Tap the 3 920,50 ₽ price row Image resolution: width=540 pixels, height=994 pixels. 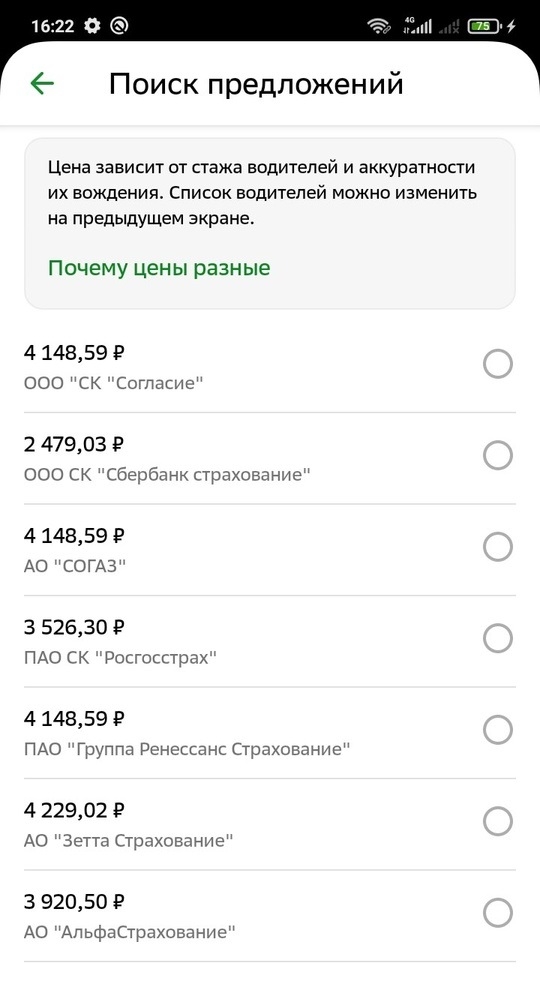coord(269,915)
